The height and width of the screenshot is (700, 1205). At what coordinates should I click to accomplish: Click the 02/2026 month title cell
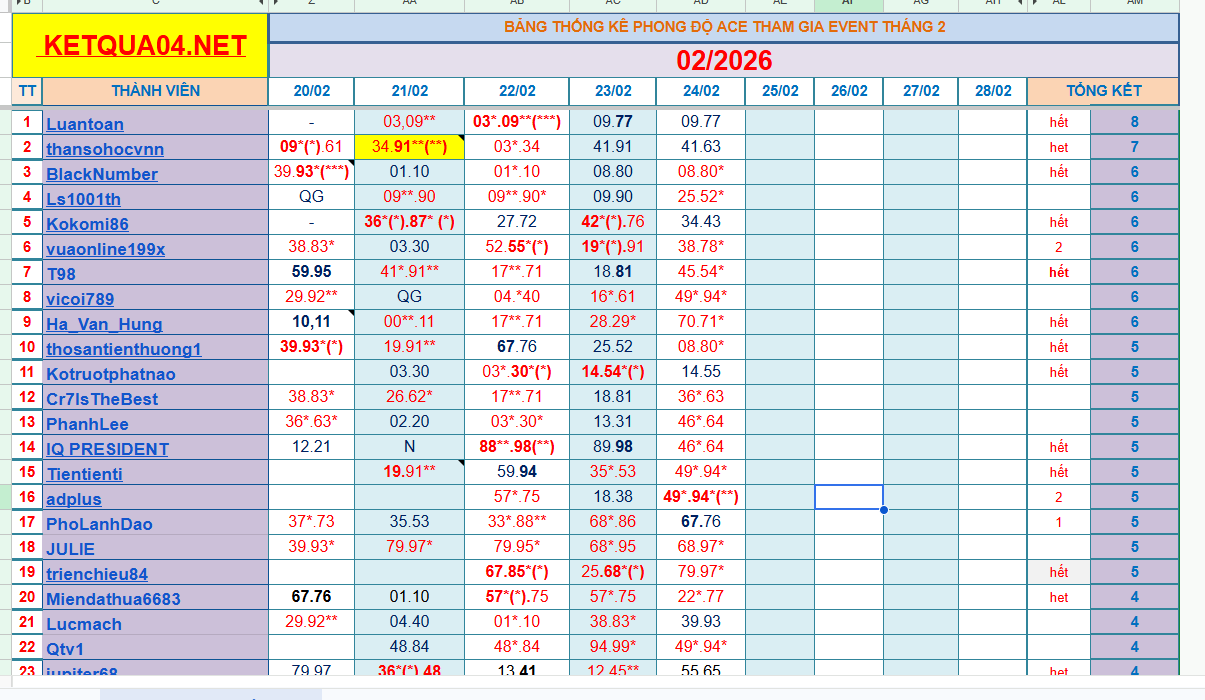pos(724,61)
